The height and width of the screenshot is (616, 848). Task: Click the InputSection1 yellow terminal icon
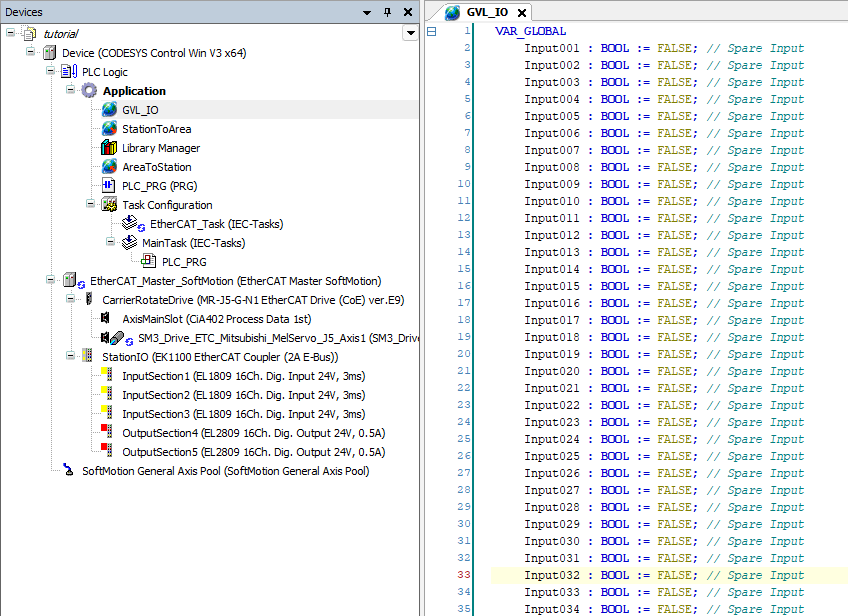pos(107,375)
